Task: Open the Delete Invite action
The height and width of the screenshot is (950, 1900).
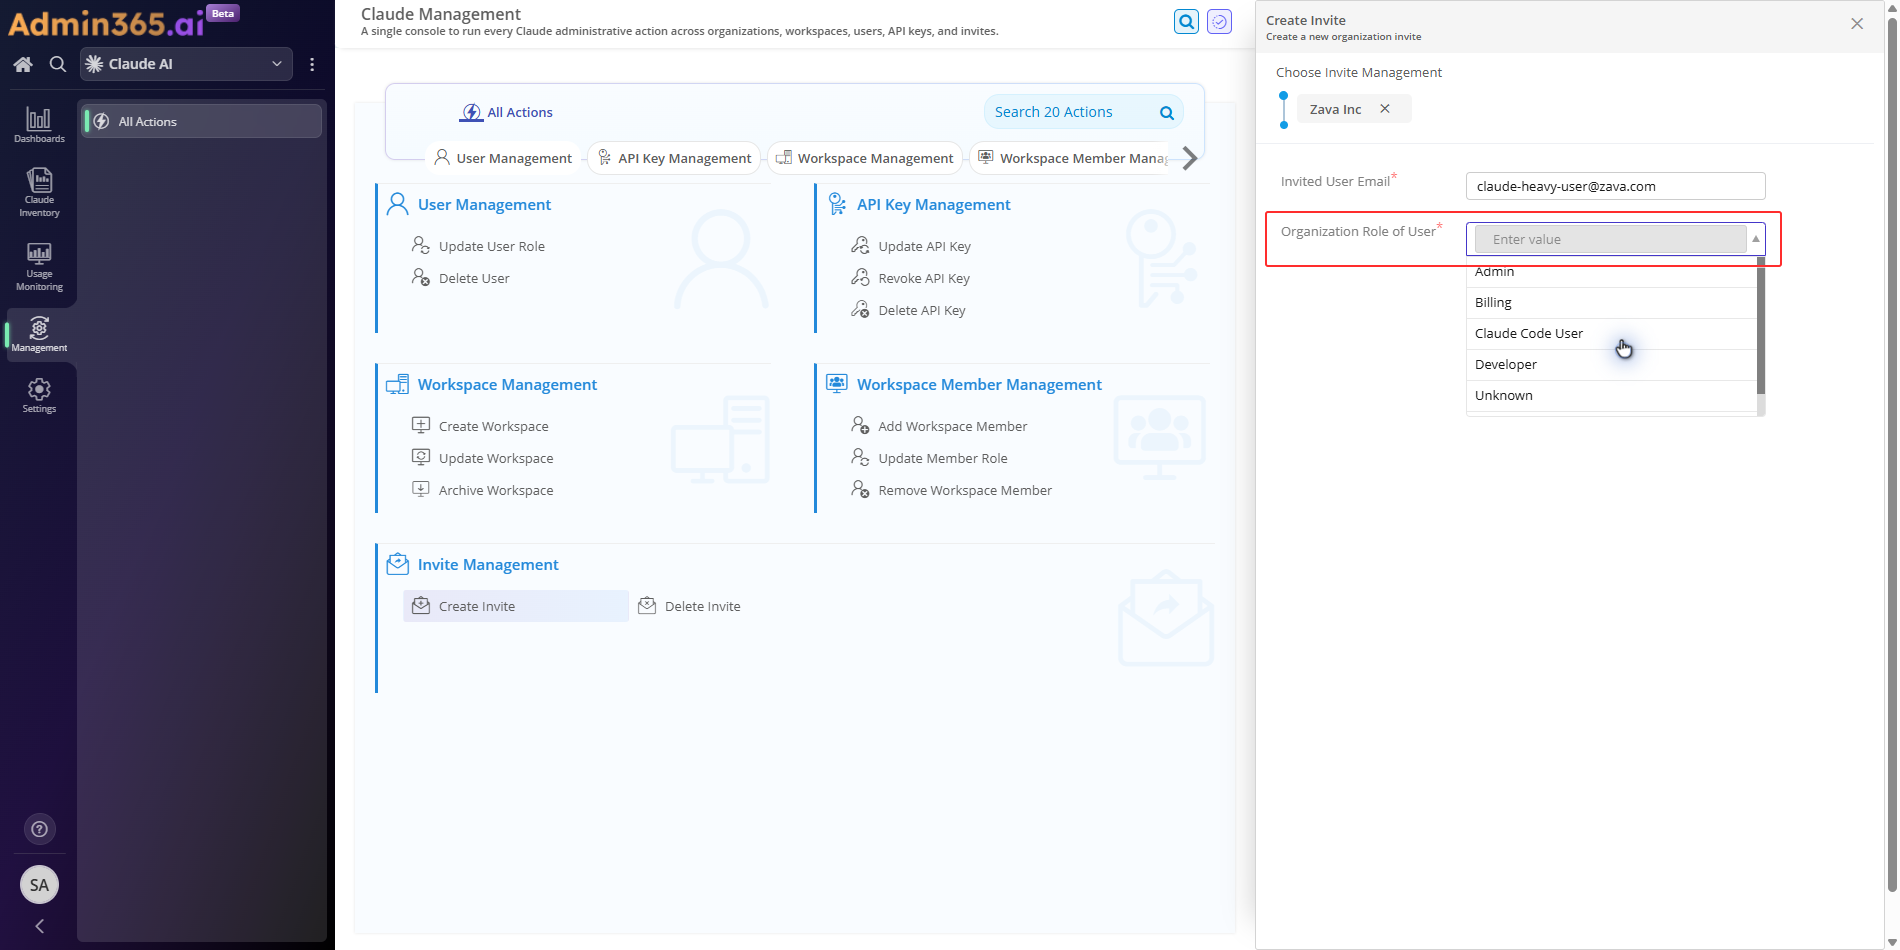Action: [690, 606]
